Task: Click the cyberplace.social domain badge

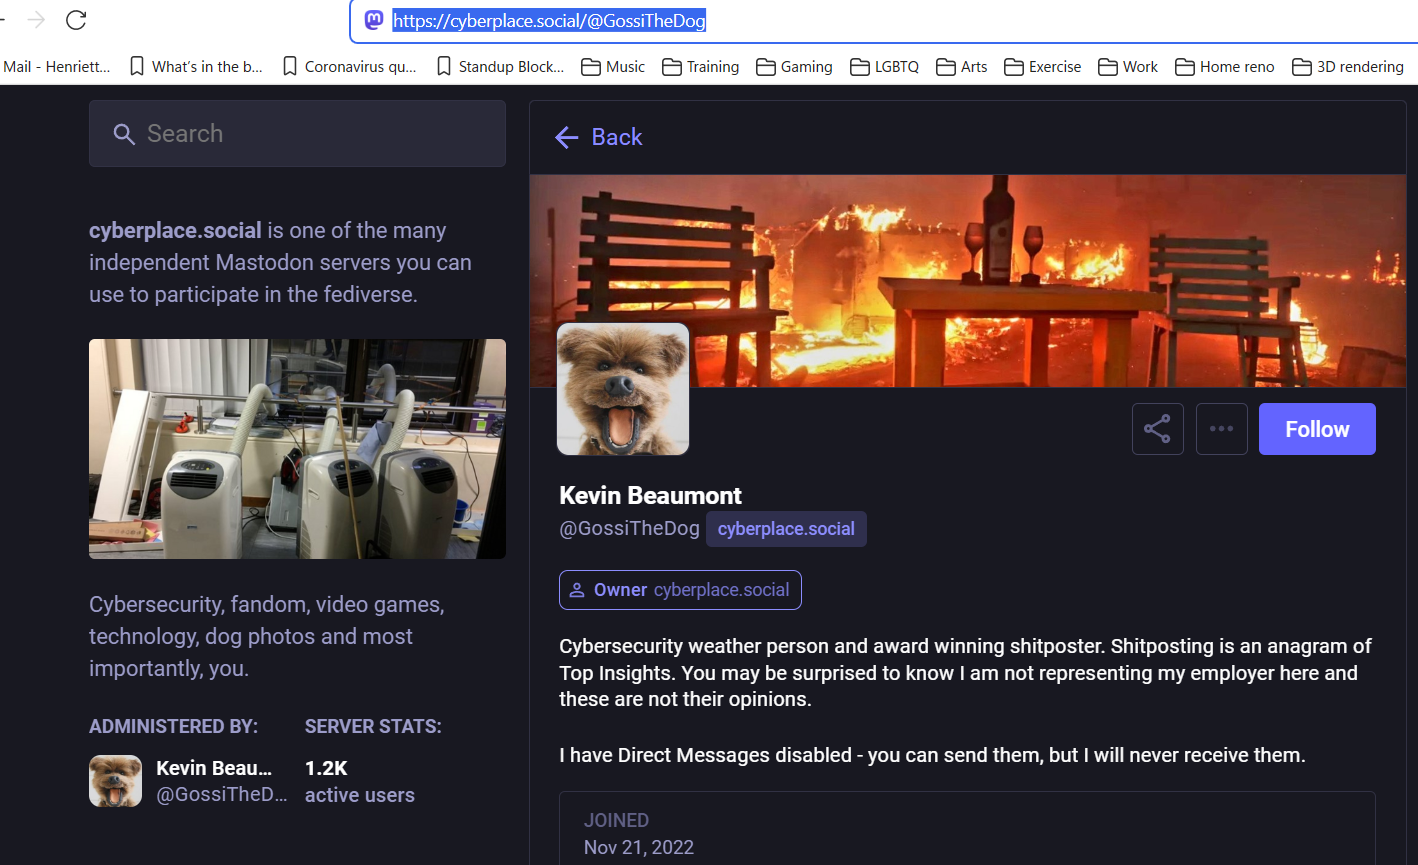Action: (x=786, y=529)
